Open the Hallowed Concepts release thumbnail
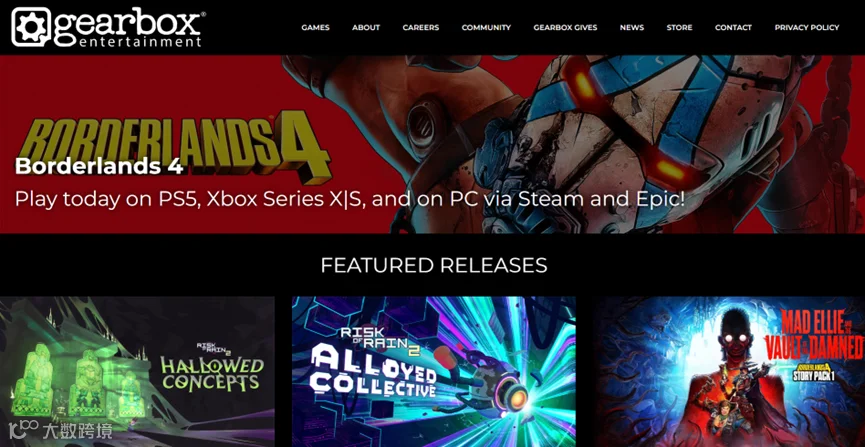Image resolution: width=865 pixels, height=447 pixels. (137, 371)
